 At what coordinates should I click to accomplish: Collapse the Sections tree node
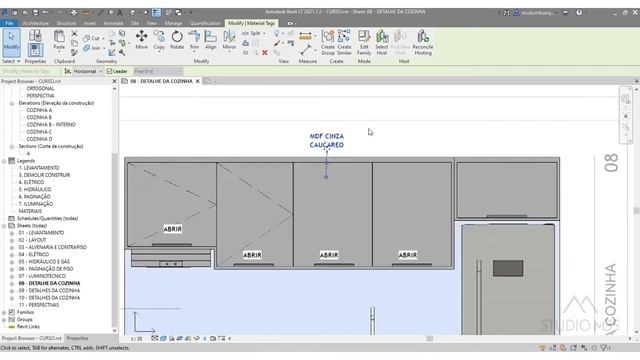point(12,147)
